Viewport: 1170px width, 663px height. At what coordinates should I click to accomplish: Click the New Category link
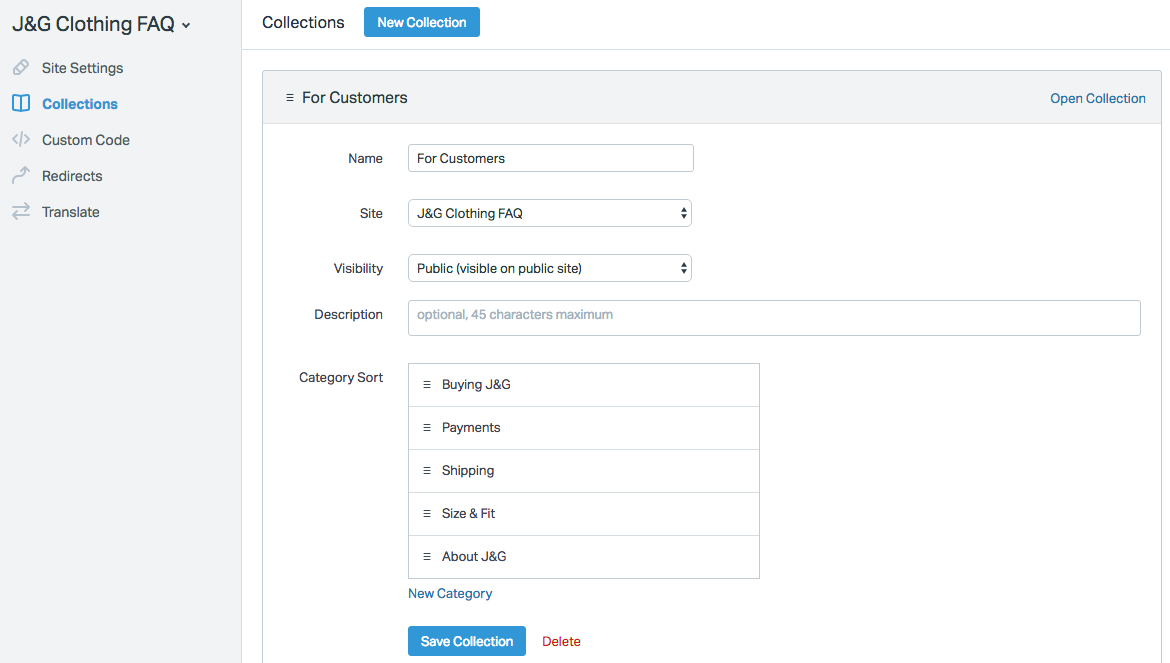pos(450,593)
